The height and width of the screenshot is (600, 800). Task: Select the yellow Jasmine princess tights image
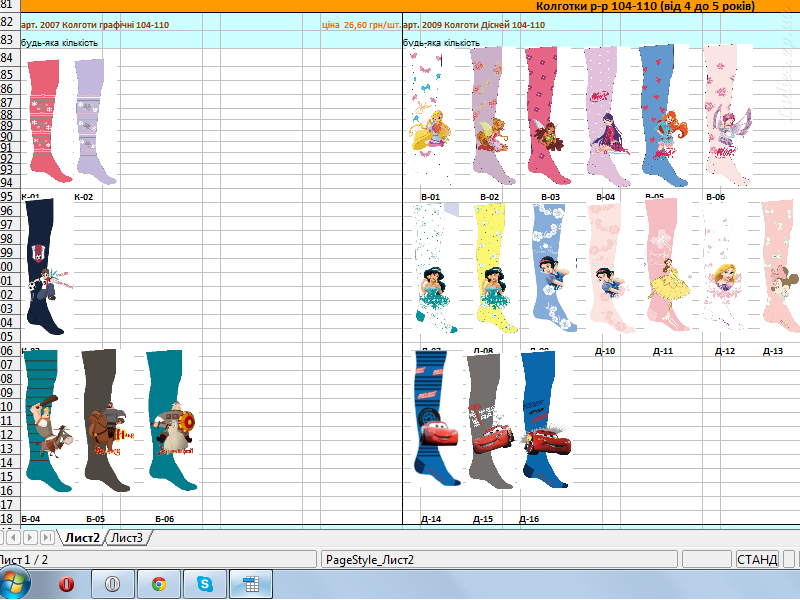click(495, 269)
